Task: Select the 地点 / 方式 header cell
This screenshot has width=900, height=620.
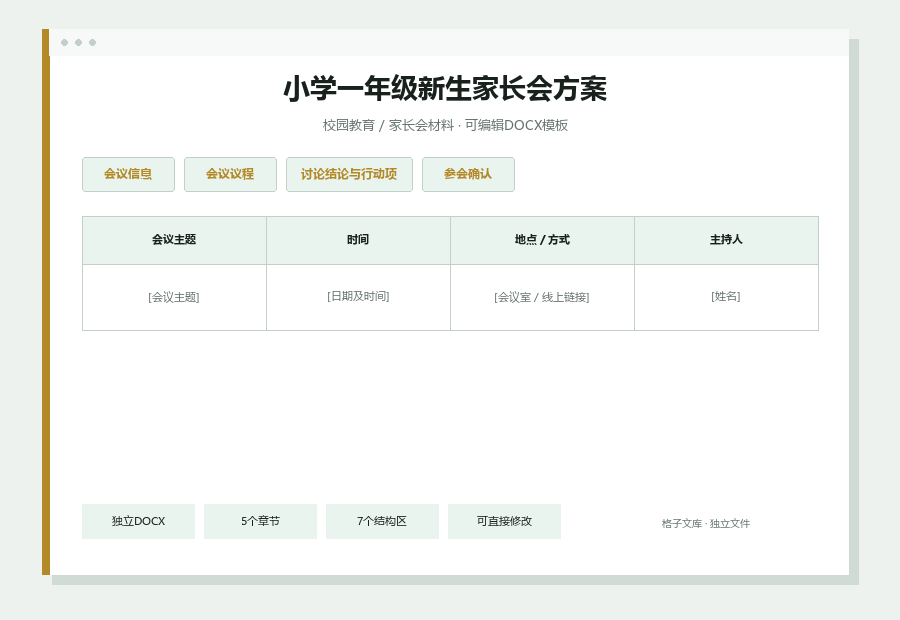Action: pos(542,240)
